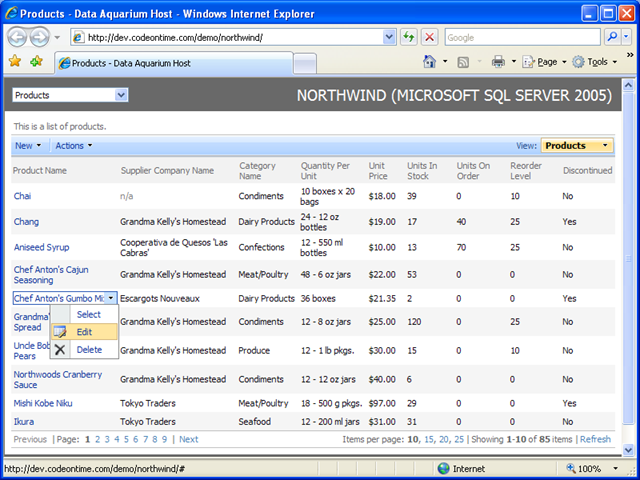Expand the New dropdown menu
The image size is (640, 480).
point(28,146)
